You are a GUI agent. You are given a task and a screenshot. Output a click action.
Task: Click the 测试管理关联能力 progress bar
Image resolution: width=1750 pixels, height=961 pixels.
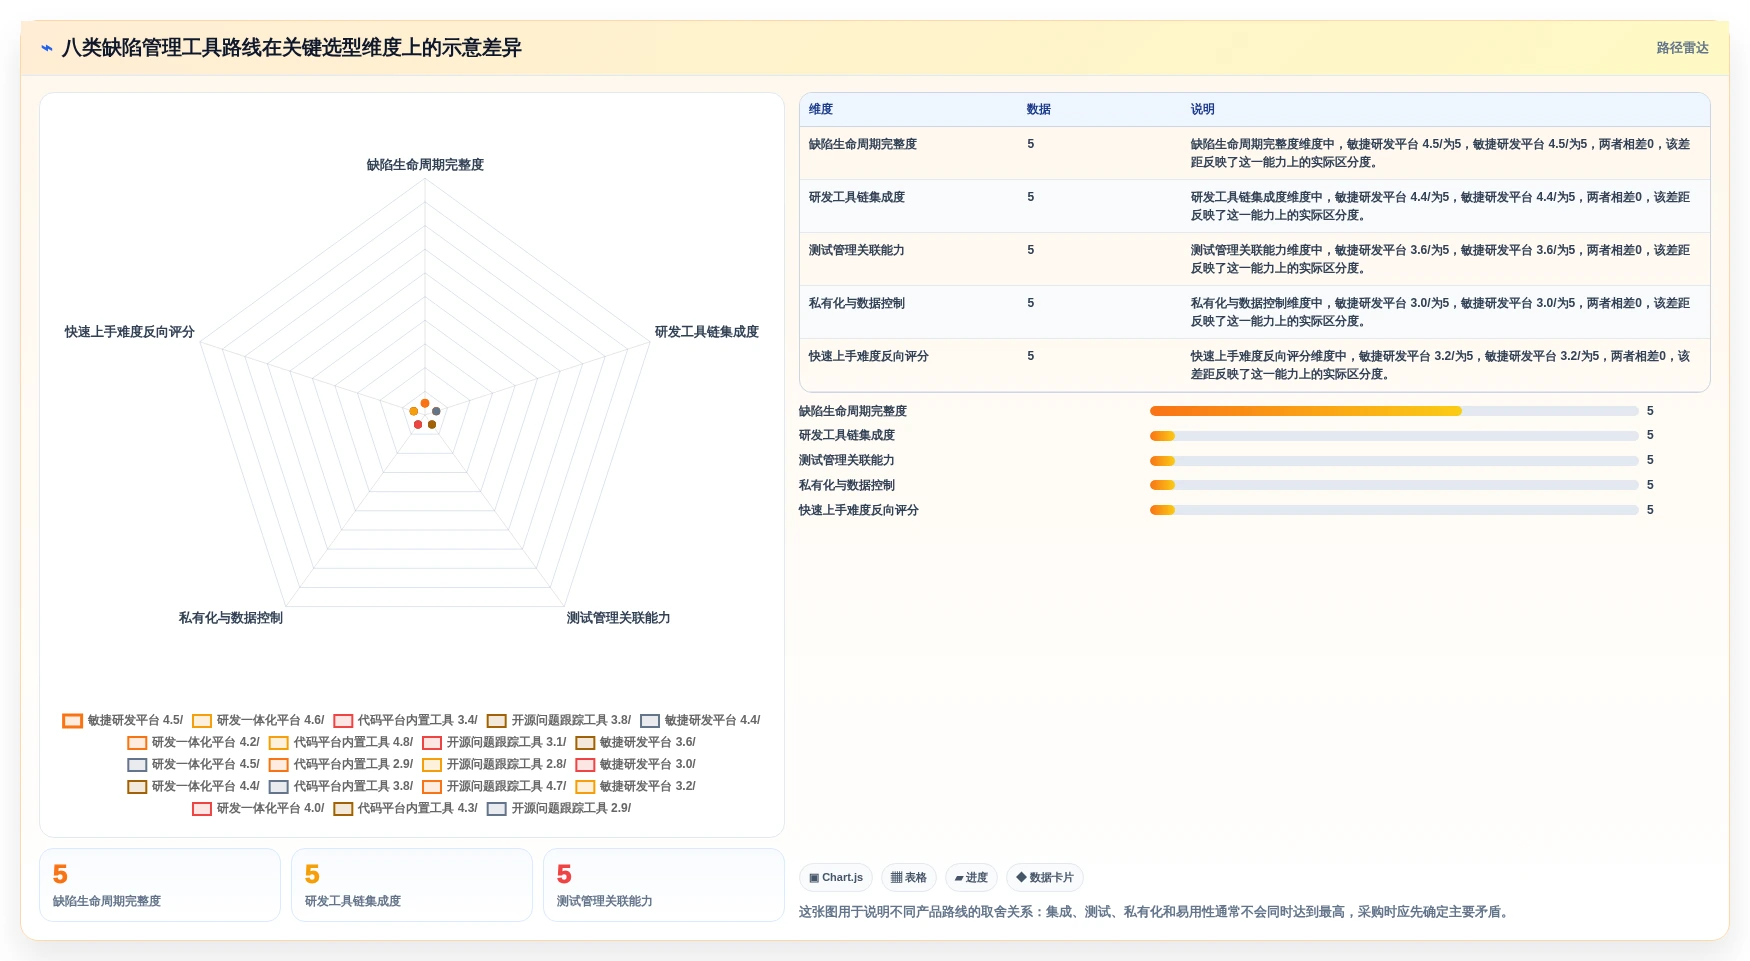click(x=1394, y=461)
